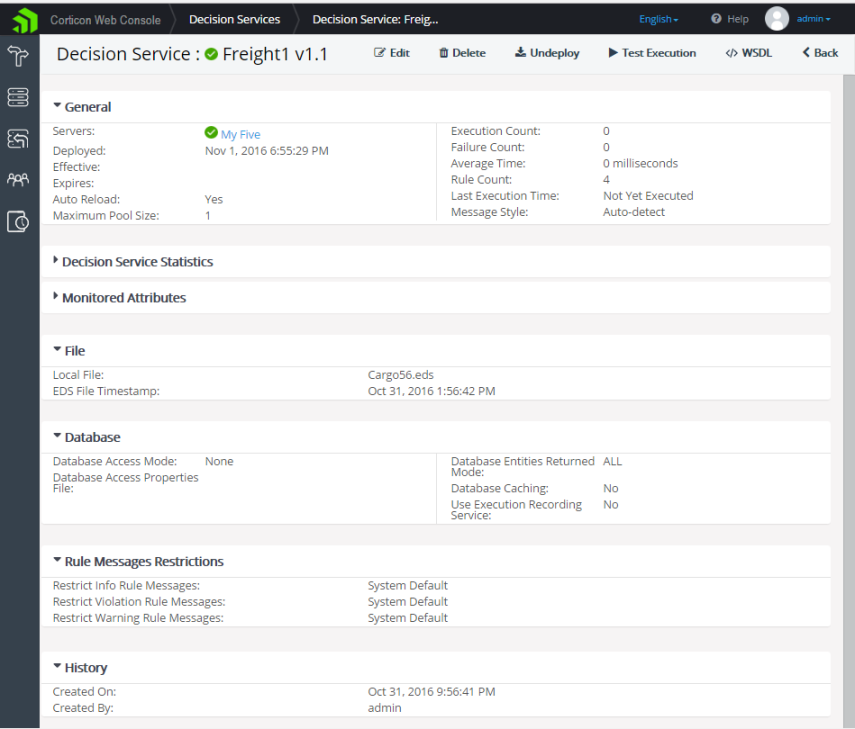Click the green check beside My Five
This screenshot has height=729, width=855.
[211, 132]
